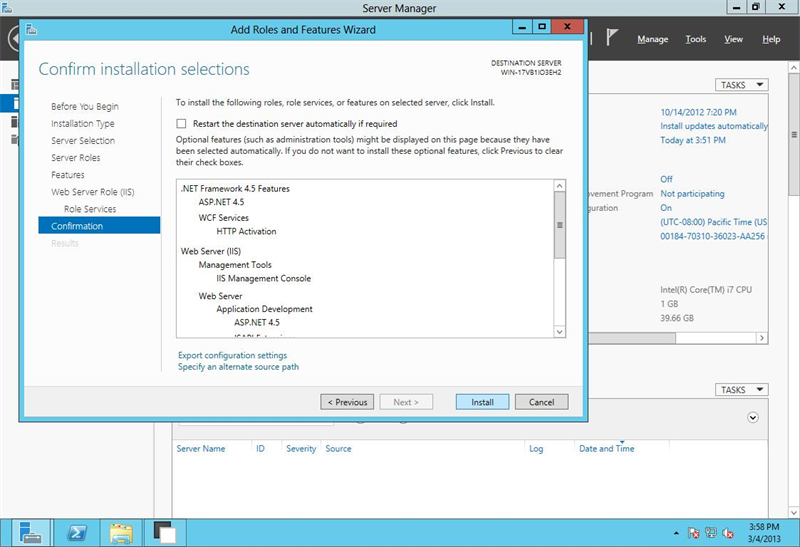Select .NET Framework 4.5 Features entry
This screenshot has height=547, width=800.
click(x=235, y=189)
